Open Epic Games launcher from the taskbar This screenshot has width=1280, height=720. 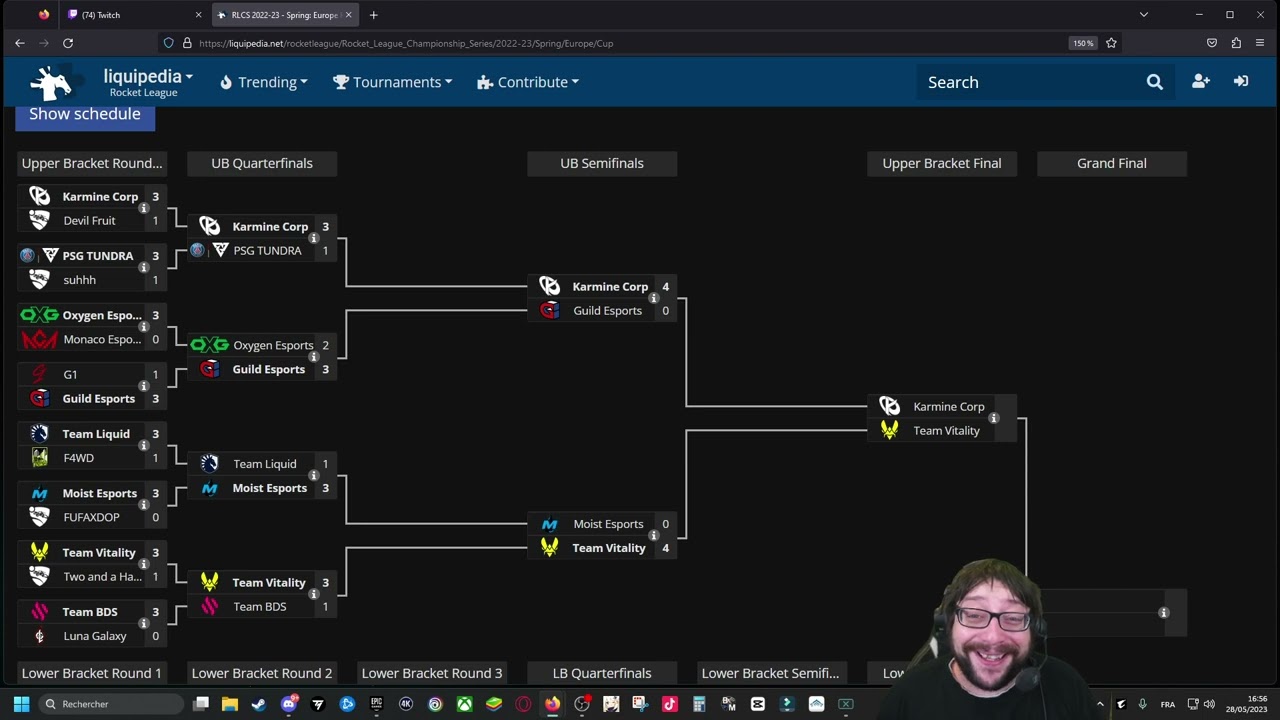[377, 704]
